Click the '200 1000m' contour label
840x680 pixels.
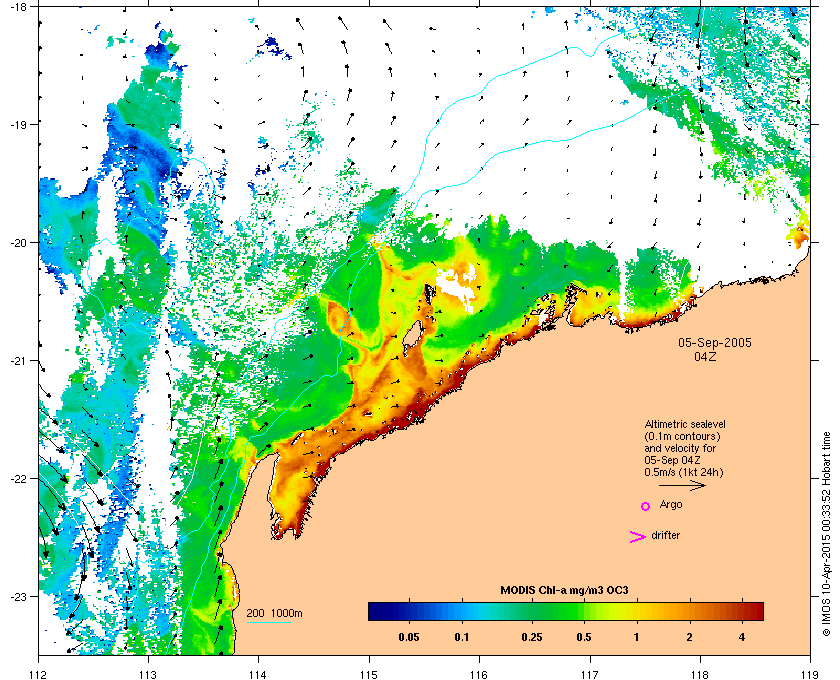274,613
